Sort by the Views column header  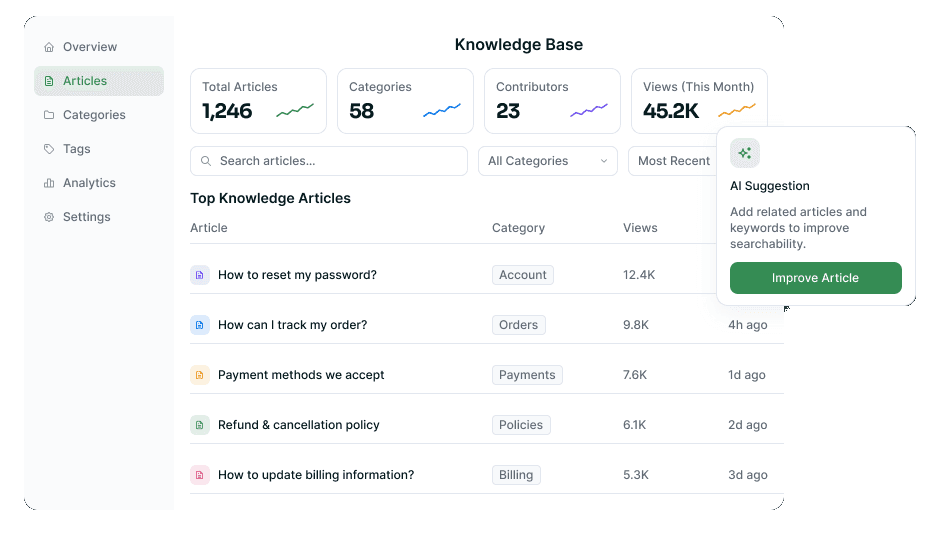(x=640, y=228)
